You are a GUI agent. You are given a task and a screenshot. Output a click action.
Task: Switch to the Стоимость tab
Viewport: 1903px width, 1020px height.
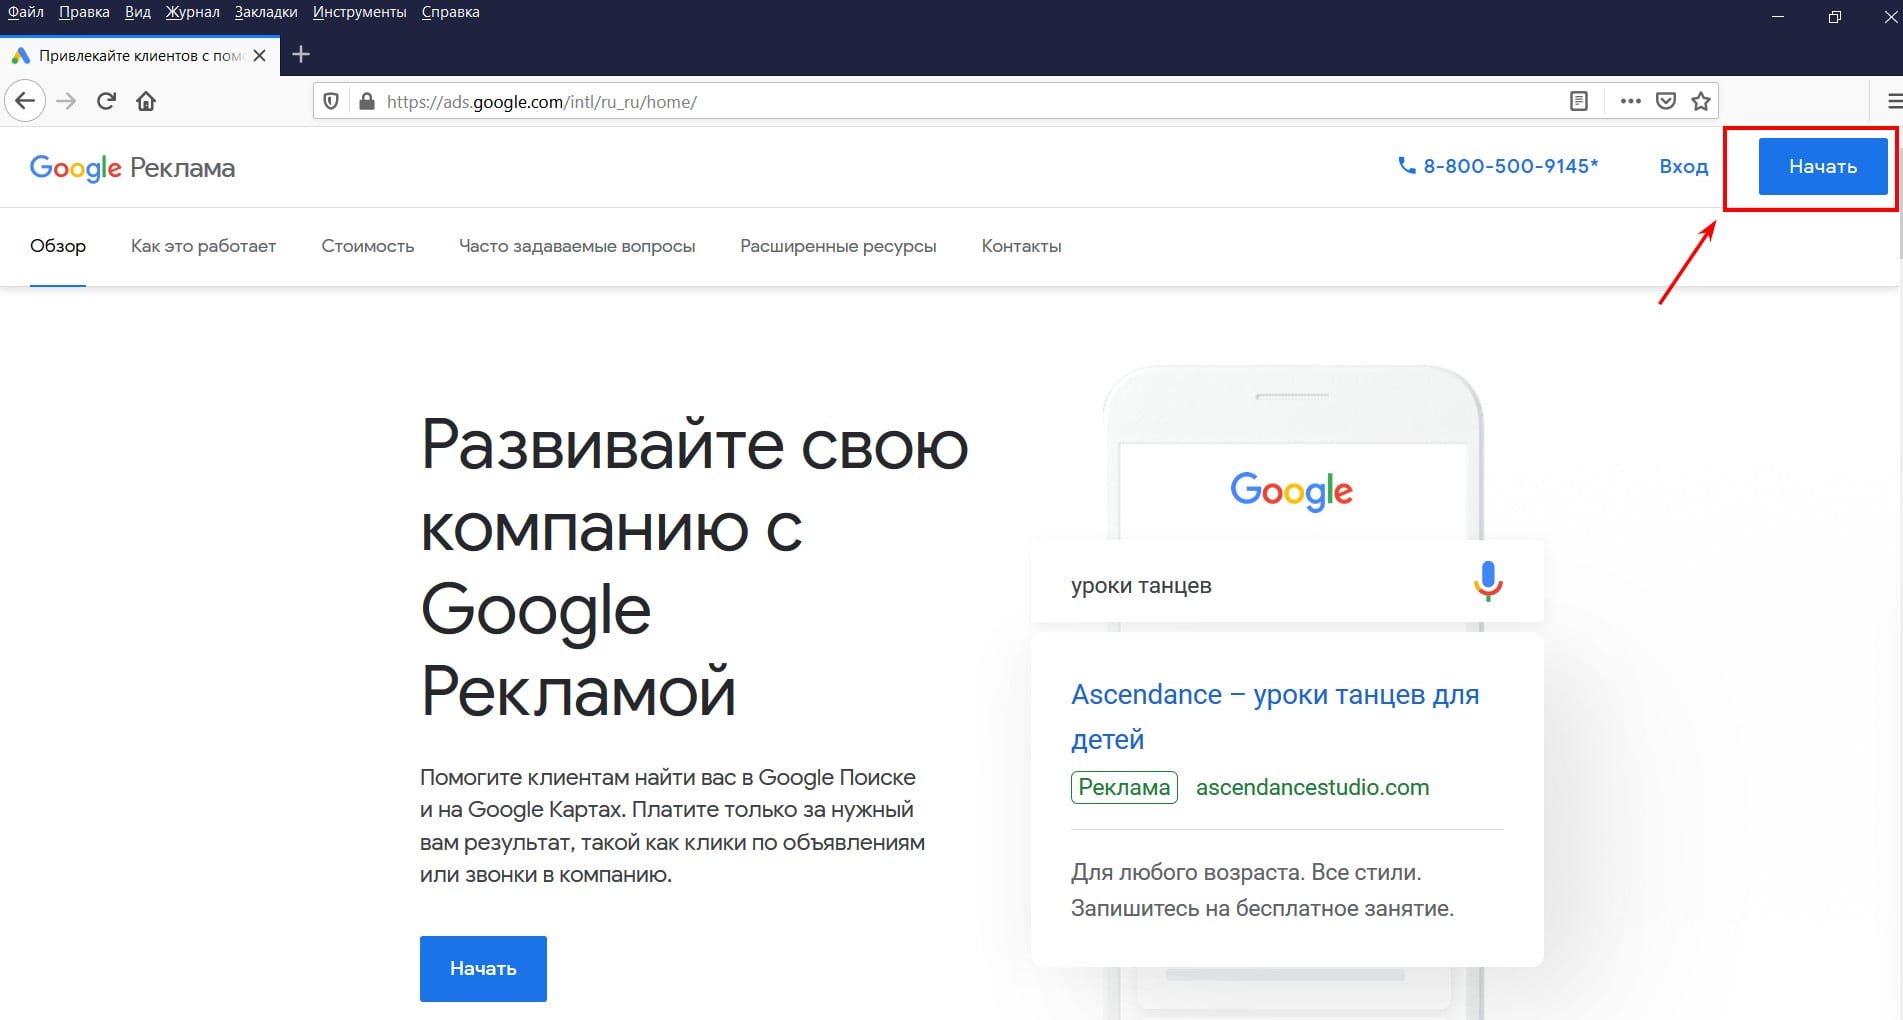tap(367, 246)
